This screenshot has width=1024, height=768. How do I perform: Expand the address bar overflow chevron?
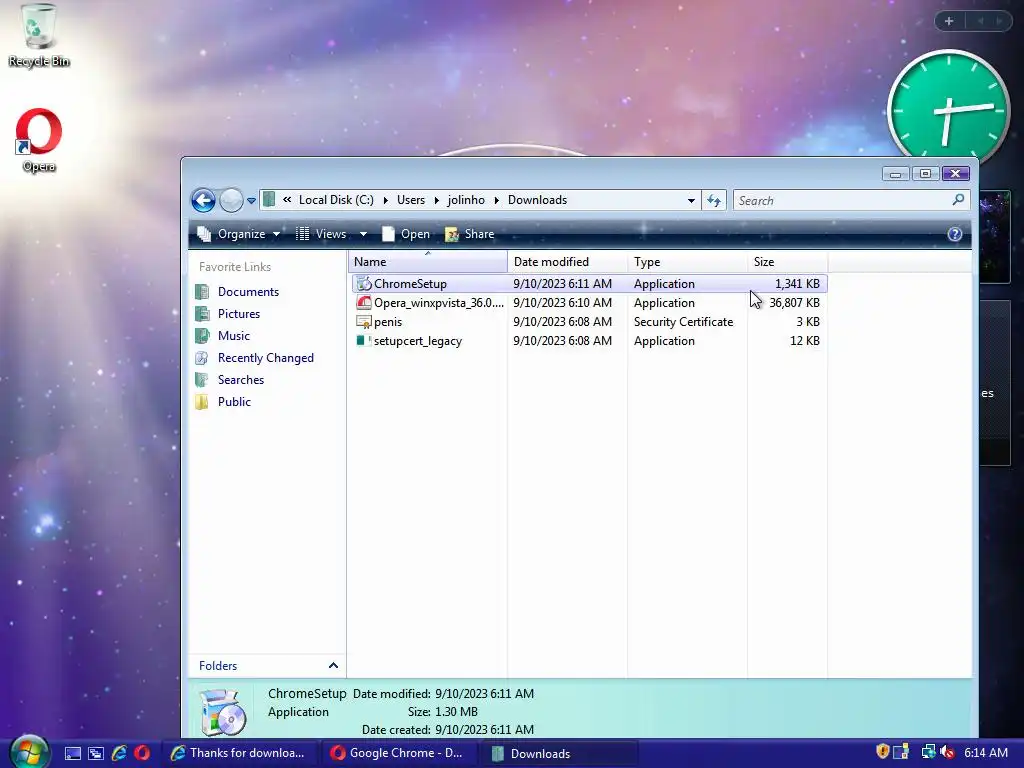click(x=287, y=200)
